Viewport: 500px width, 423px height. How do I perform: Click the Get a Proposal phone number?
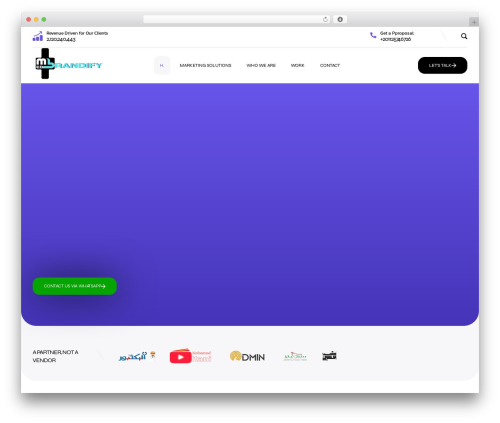(x=395, y=39)
